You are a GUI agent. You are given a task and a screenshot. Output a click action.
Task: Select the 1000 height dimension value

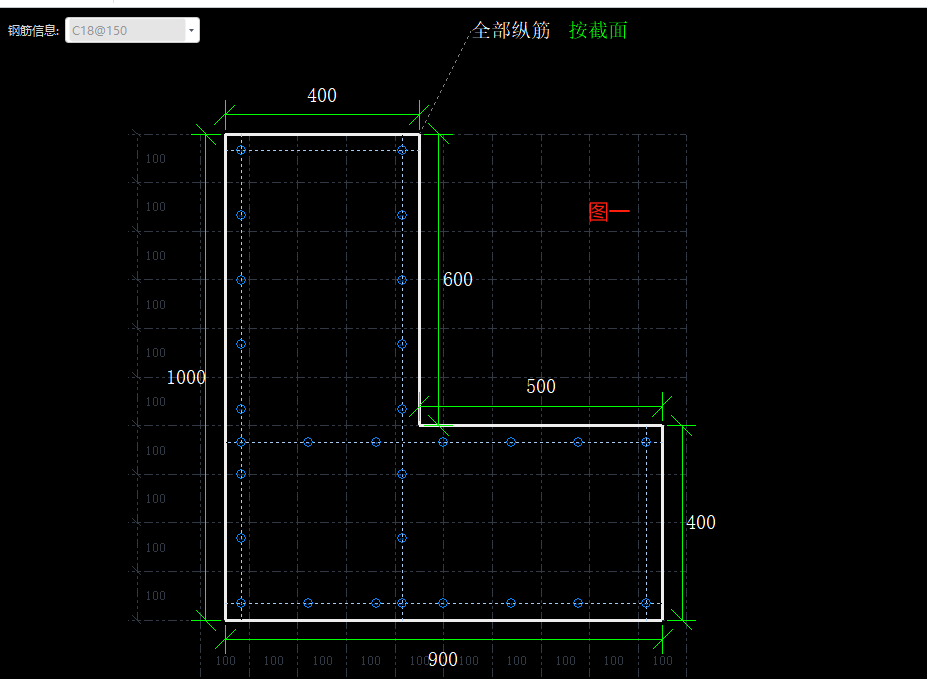[x=186, y=377]
